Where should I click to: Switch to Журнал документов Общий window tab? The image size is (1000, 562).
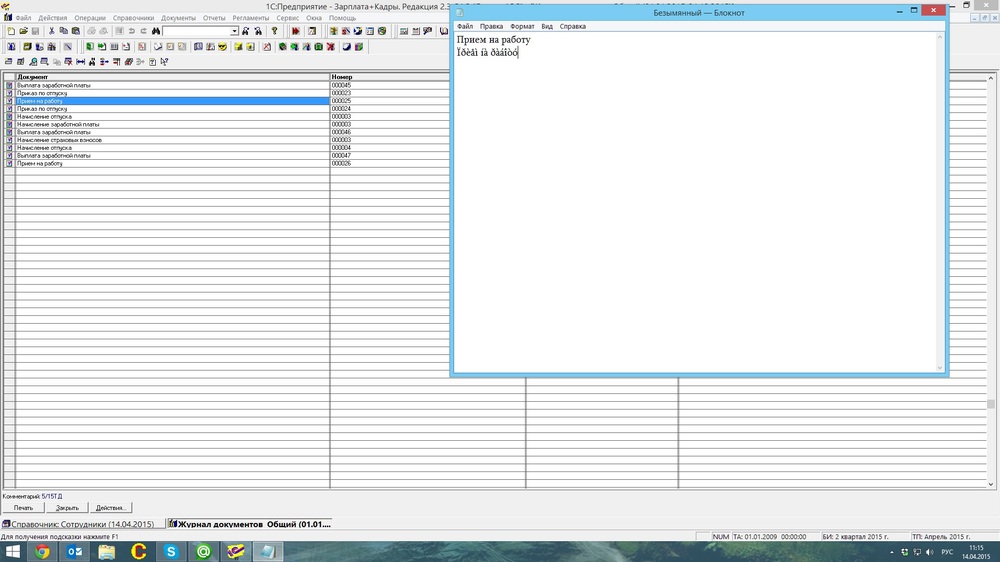point(250,524)
